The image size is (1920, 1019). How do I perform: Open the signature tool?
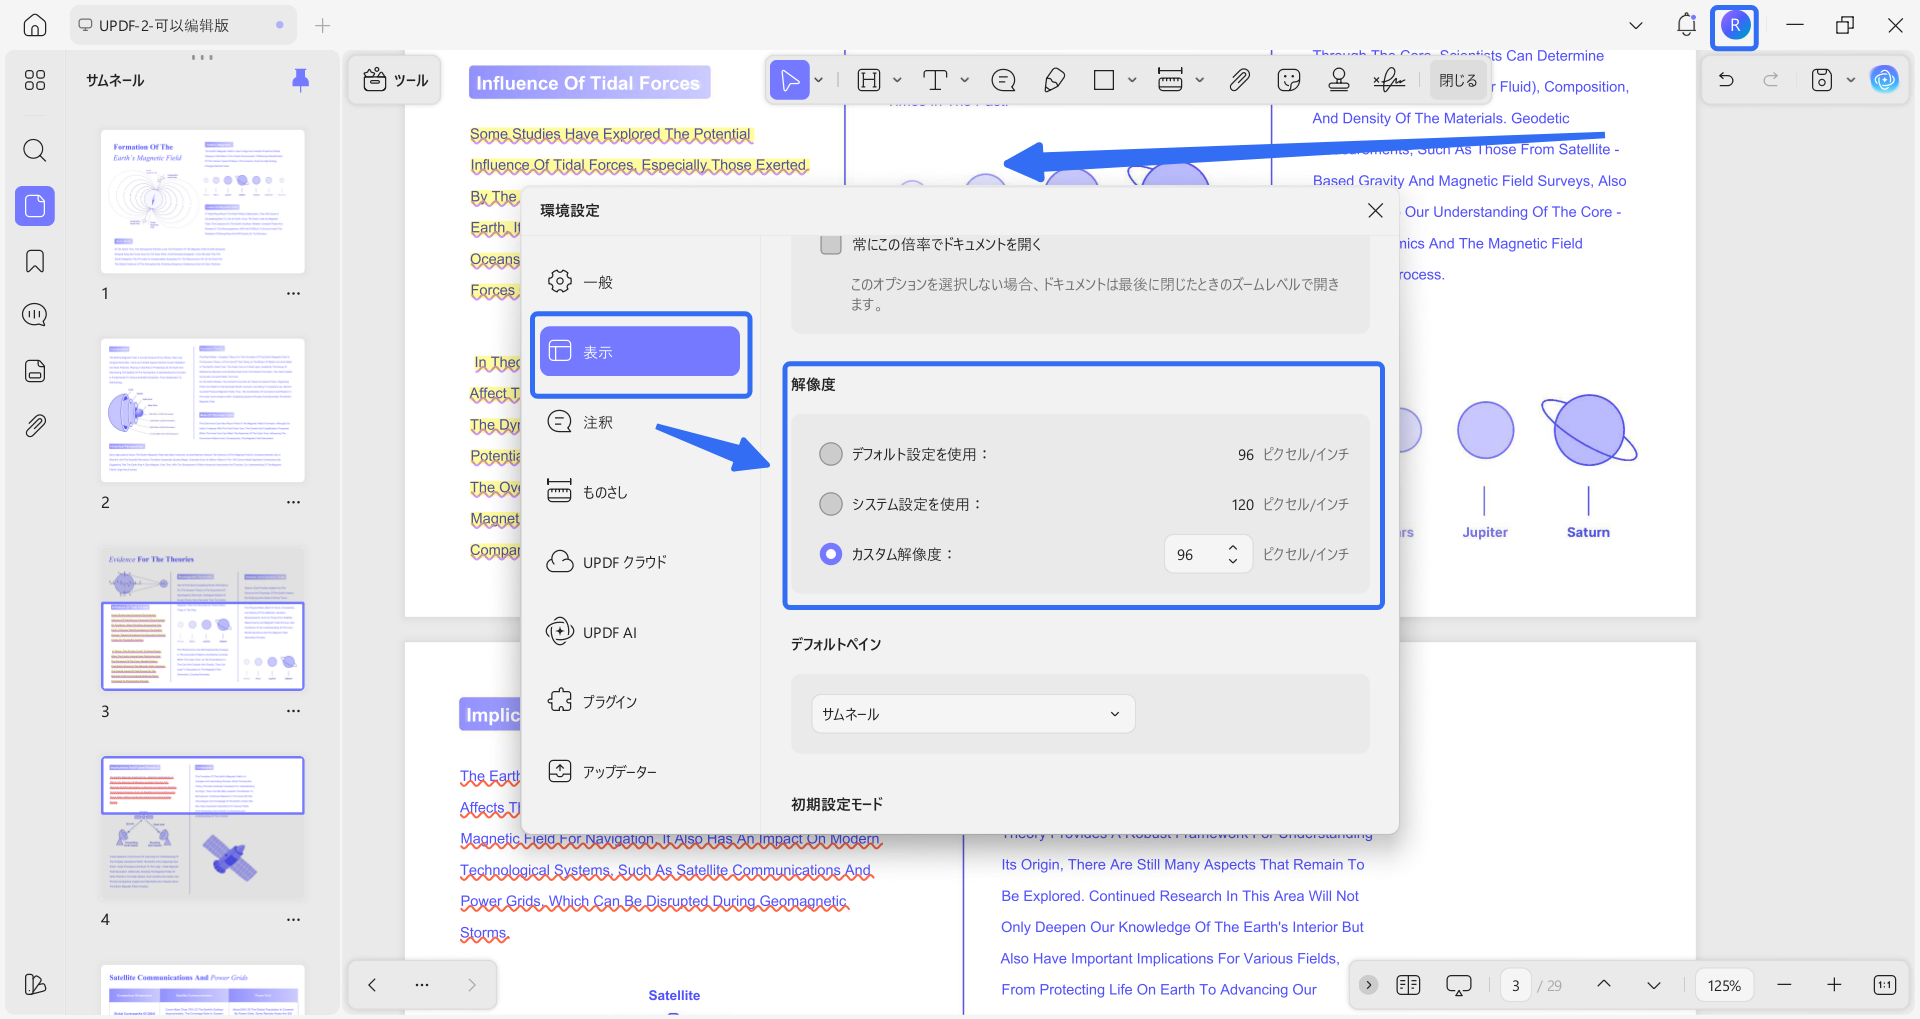pos(1389,79)
